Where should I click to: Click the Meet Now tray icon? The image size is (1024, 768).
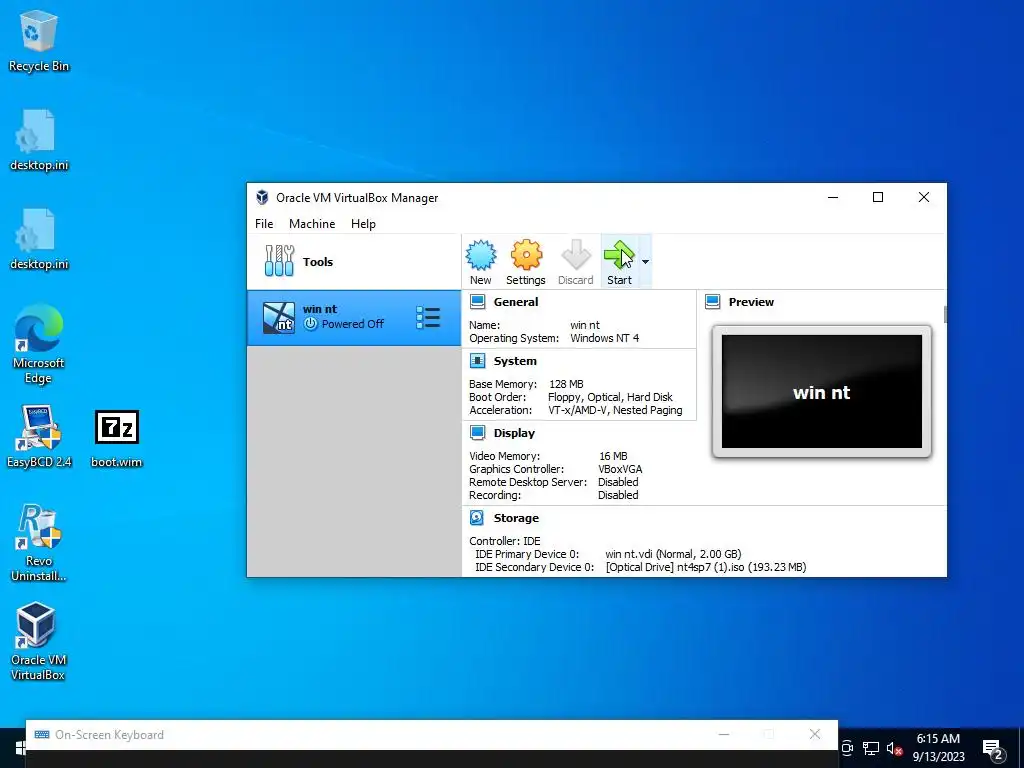tap(847, 748)
